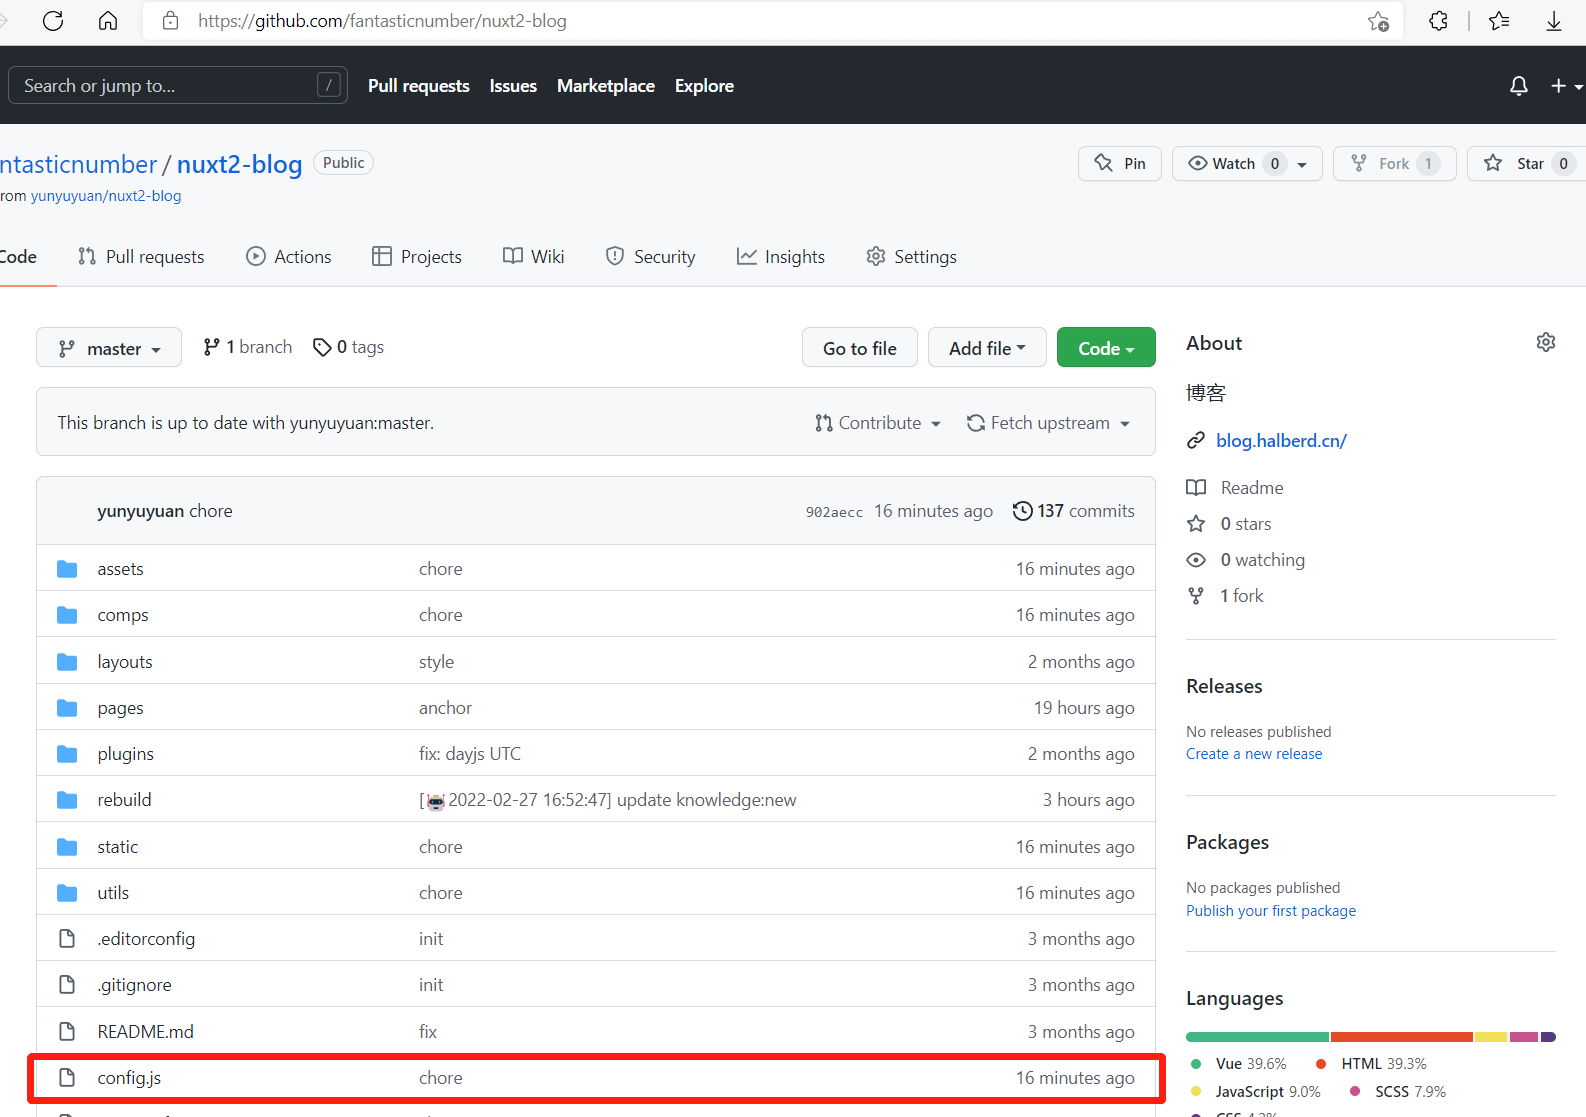Add page to favorites star icon
This screenshot has width=1586, height=1117.
coord(1378,21)
